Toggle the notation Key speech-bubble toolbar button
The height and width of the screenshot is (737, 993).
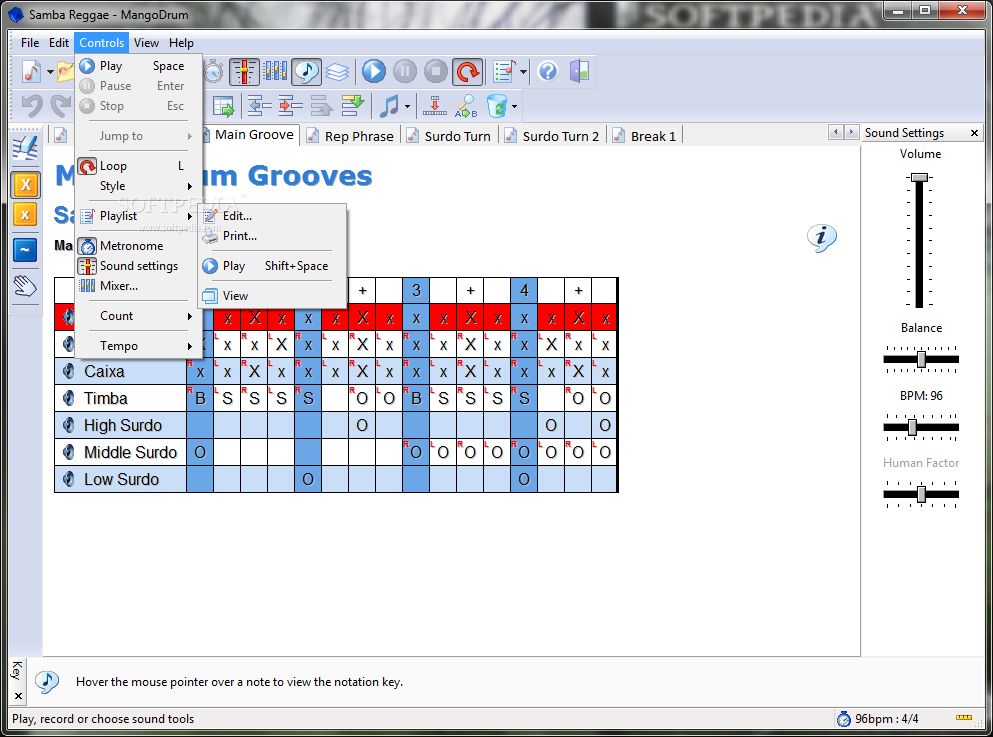[x=307, y=72]
